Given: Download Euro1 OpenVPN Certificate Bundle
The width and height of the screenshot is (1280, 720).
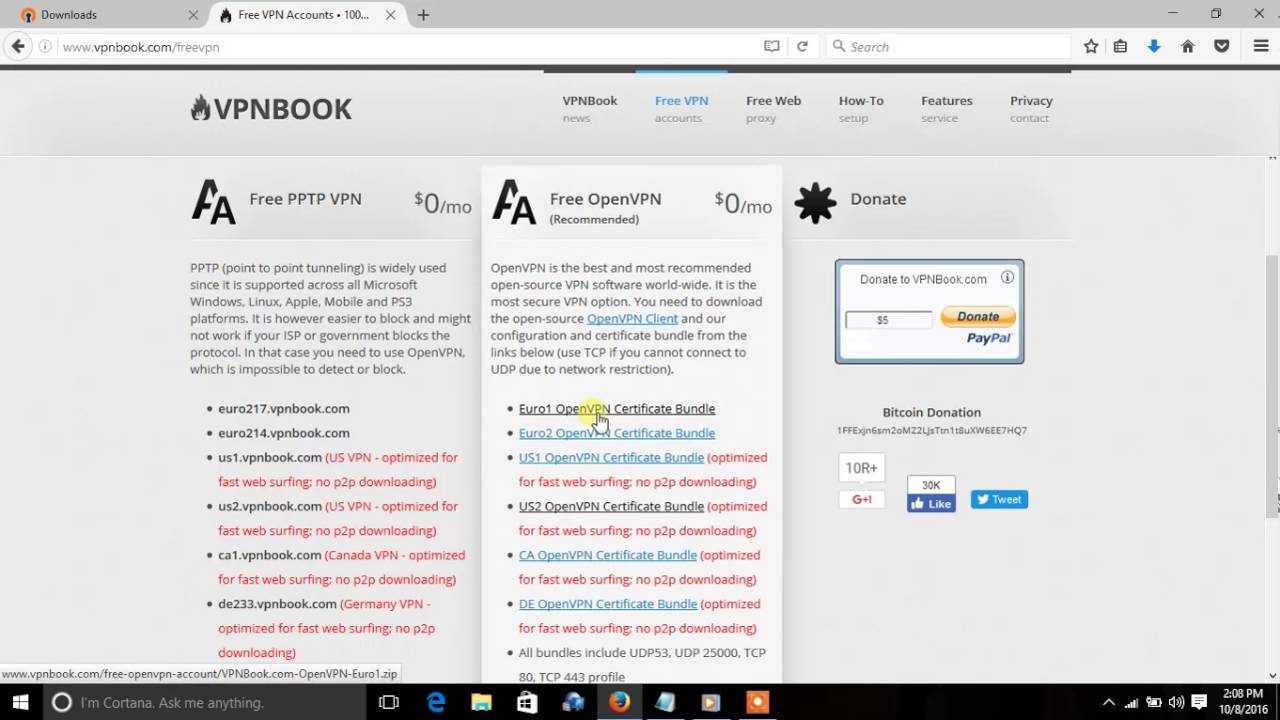Looking at the screenshot, I should [x=617, y=408].
